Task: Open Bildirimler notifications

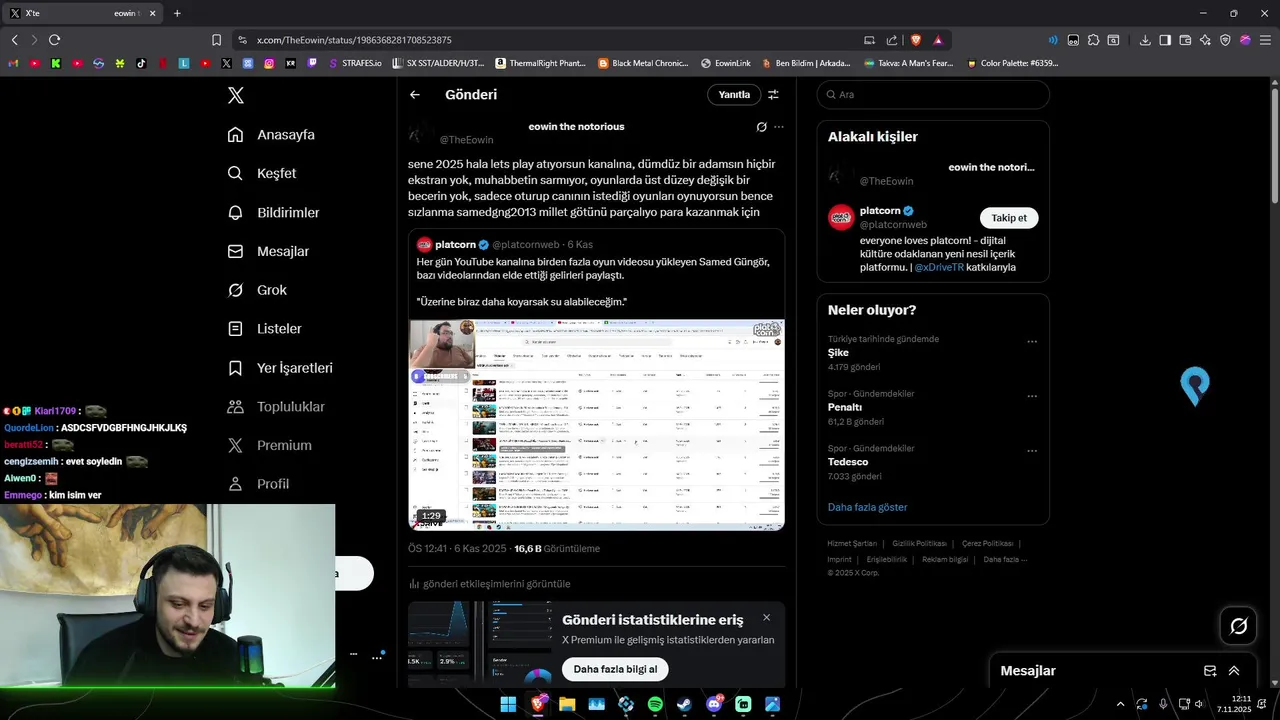Action: [x=273, y=212]
